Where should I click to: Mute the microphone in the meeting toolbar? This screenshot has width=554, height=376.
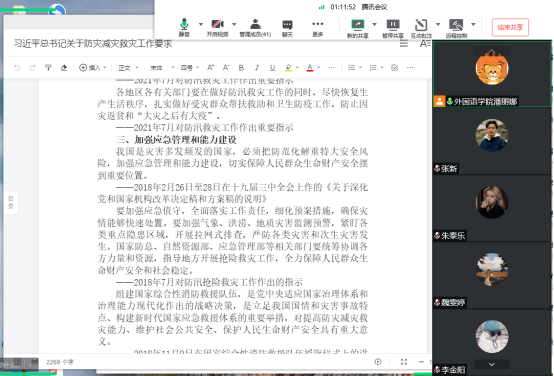184,28
